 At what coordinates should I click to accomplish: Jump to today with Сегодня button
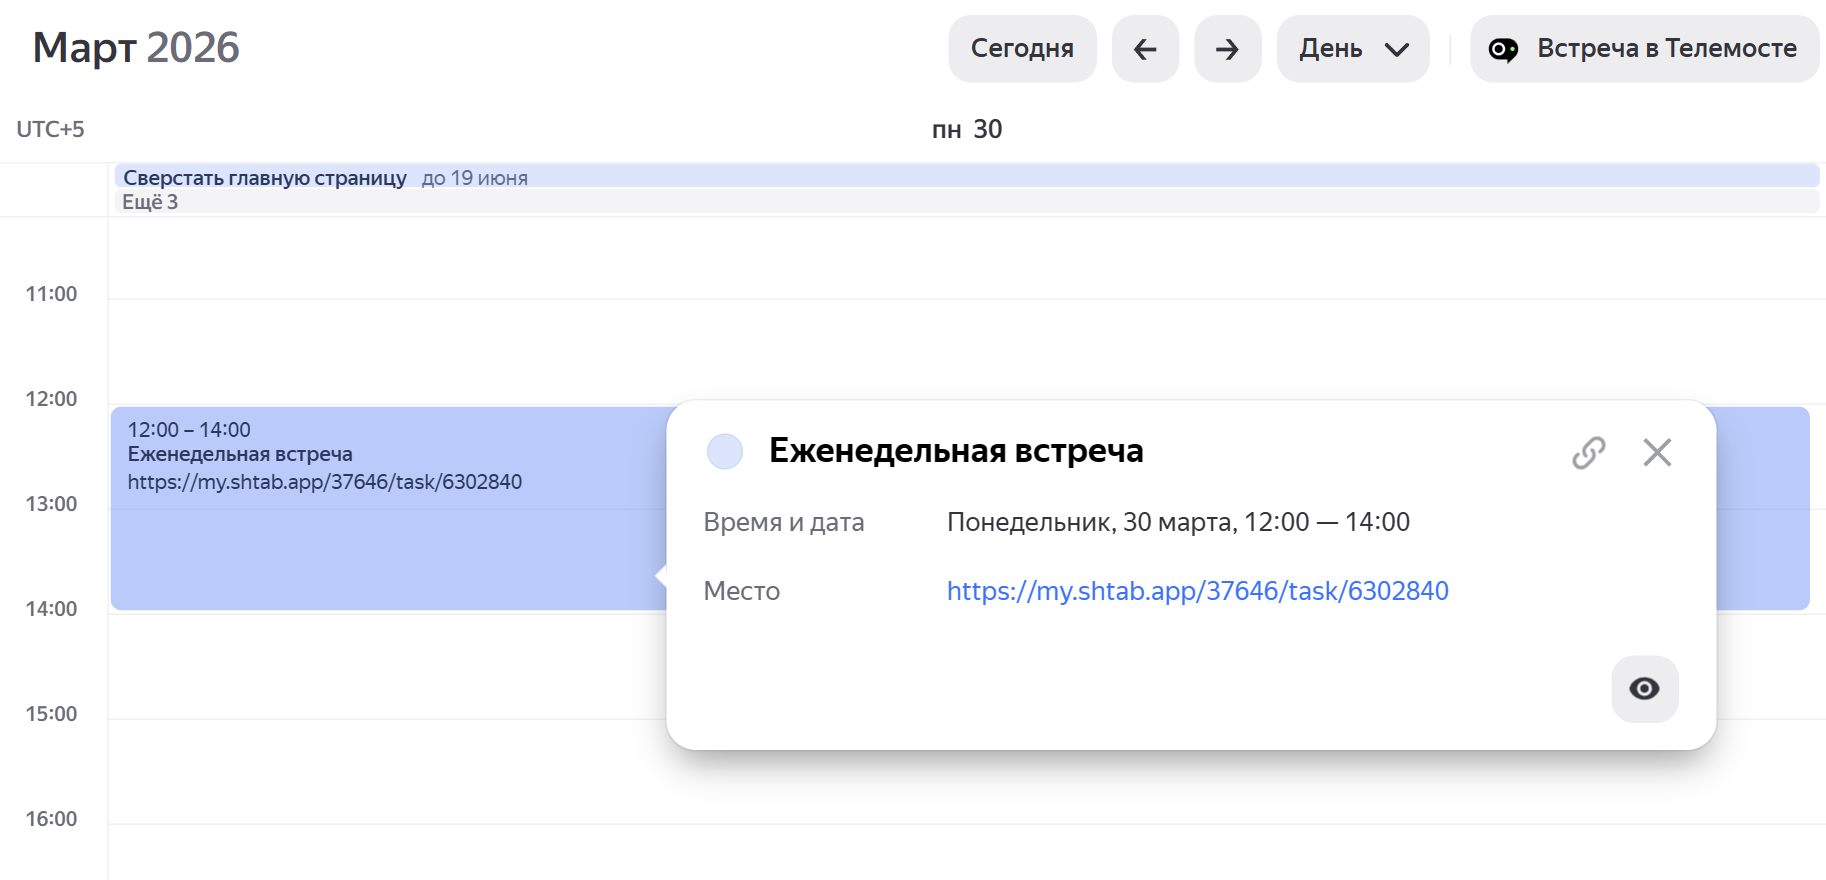1021,49
